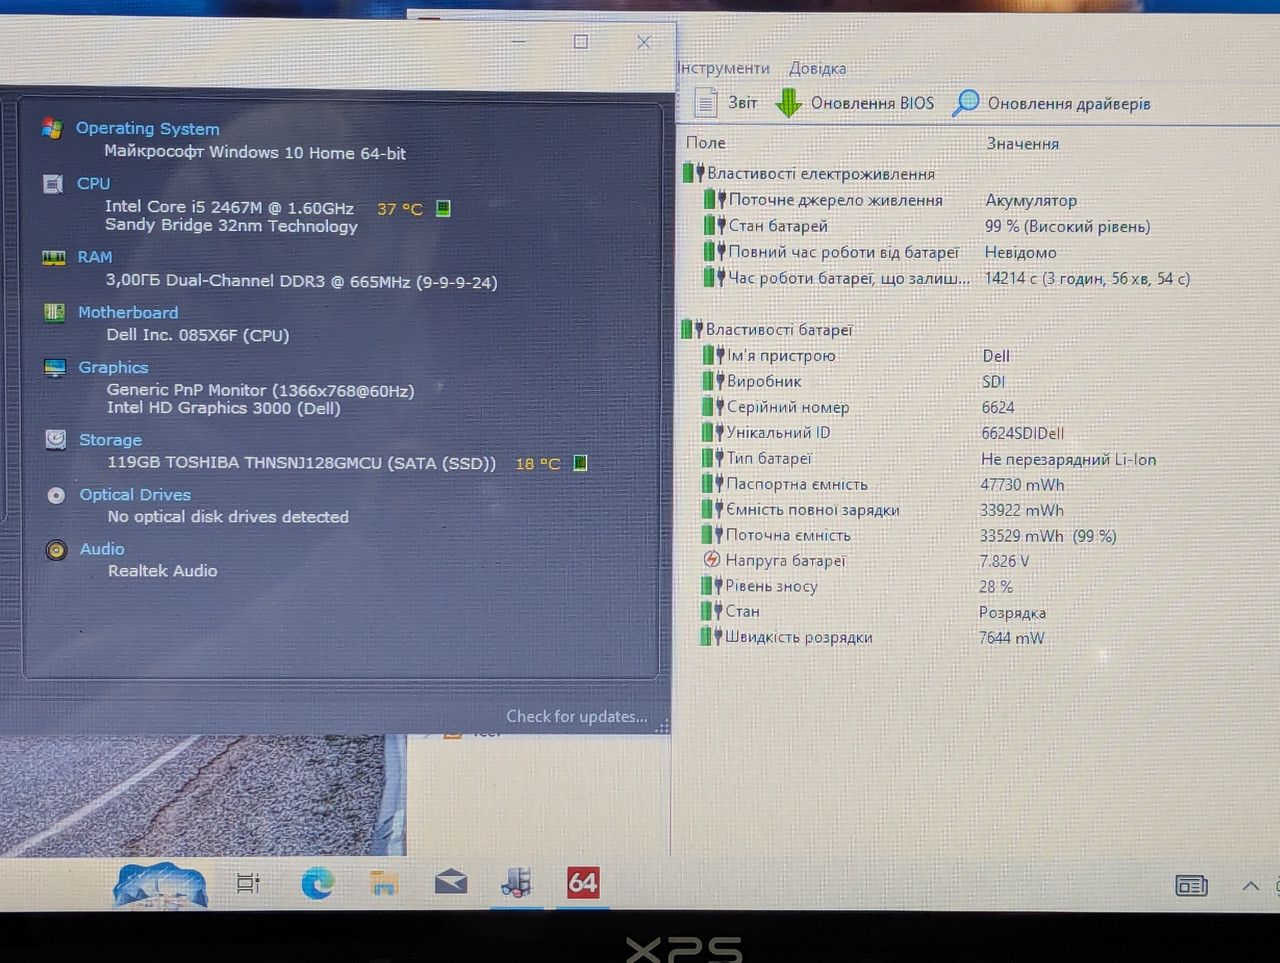
Task: Select the Унікальний ID field label
Action: click(x=779, y=433)
